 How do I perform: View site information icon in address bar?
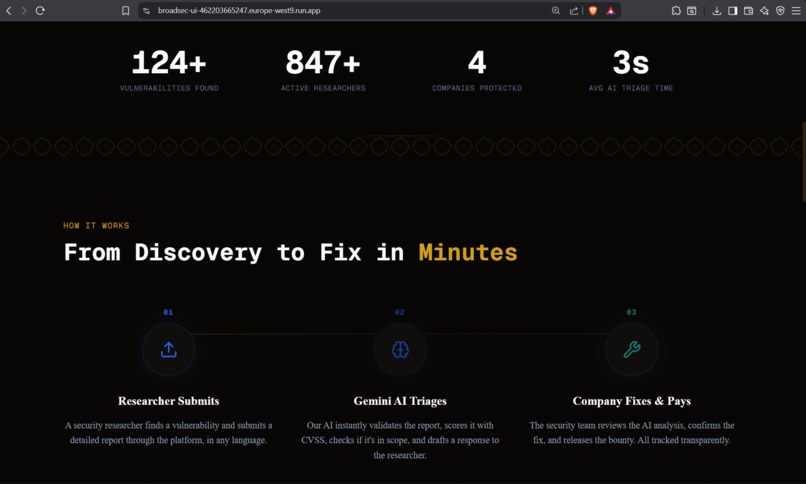coord(146,10)
